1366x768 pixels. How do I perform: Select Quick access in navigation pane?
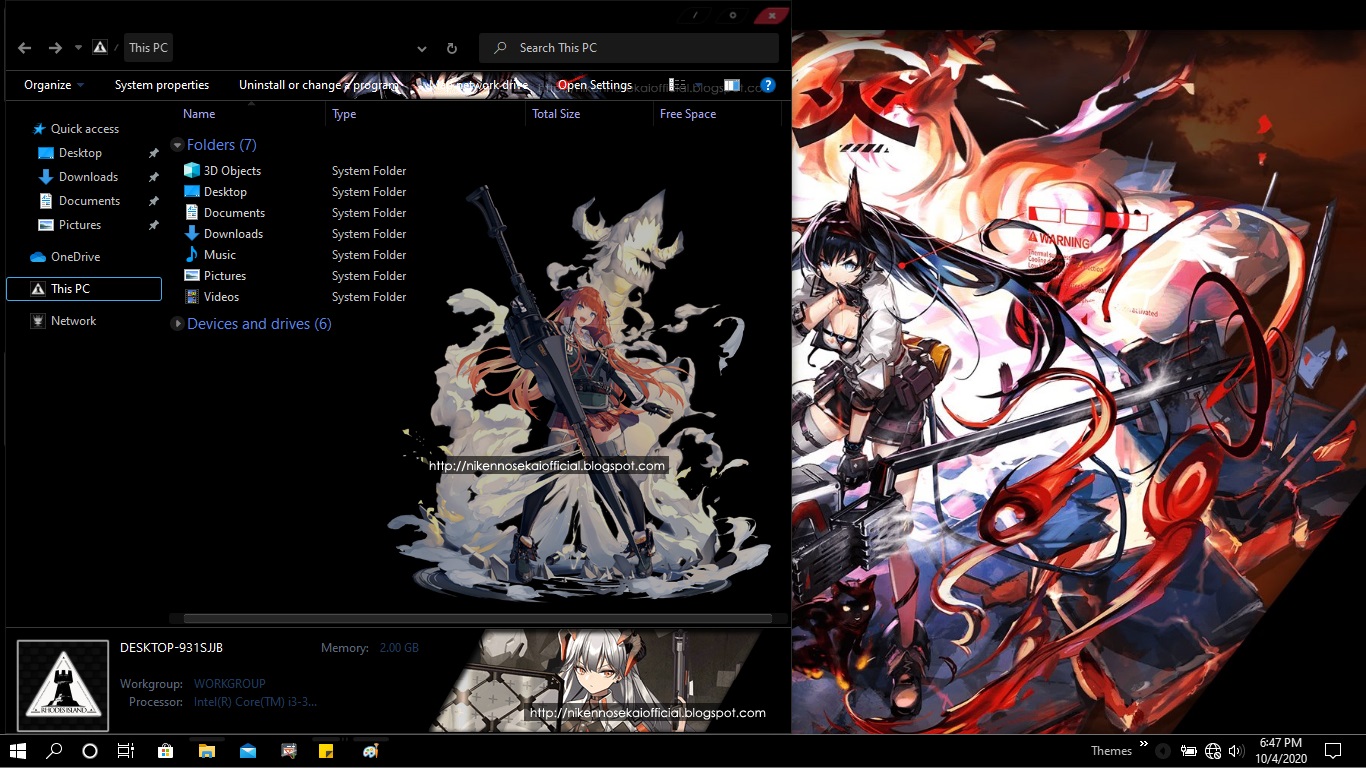click(x=84, y=129)
